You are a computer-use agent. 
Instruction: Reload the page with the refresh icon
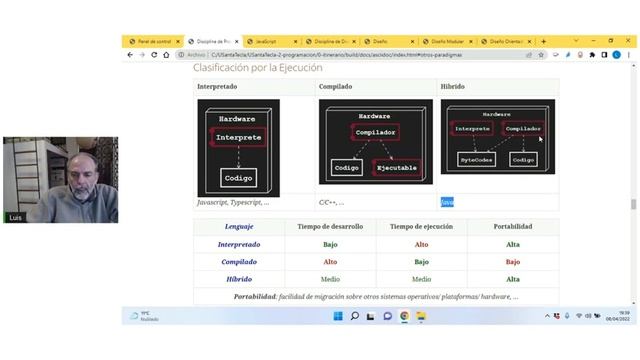(x=154, y=55)
